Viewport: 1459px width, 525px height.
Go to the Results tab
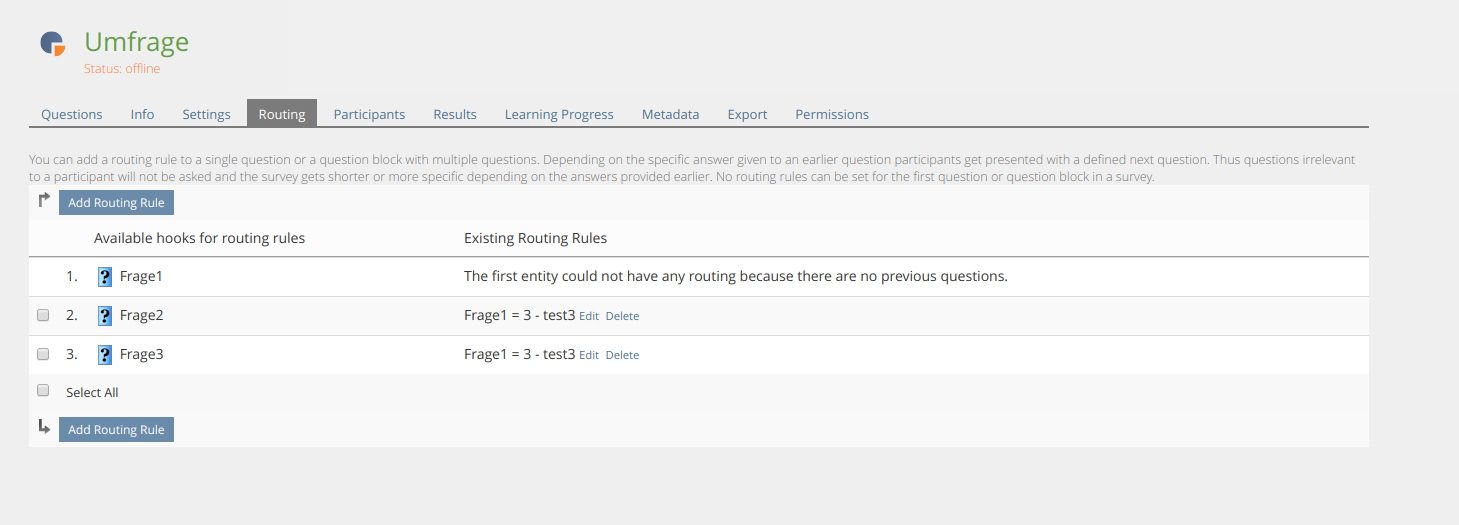tap(455, 114)
